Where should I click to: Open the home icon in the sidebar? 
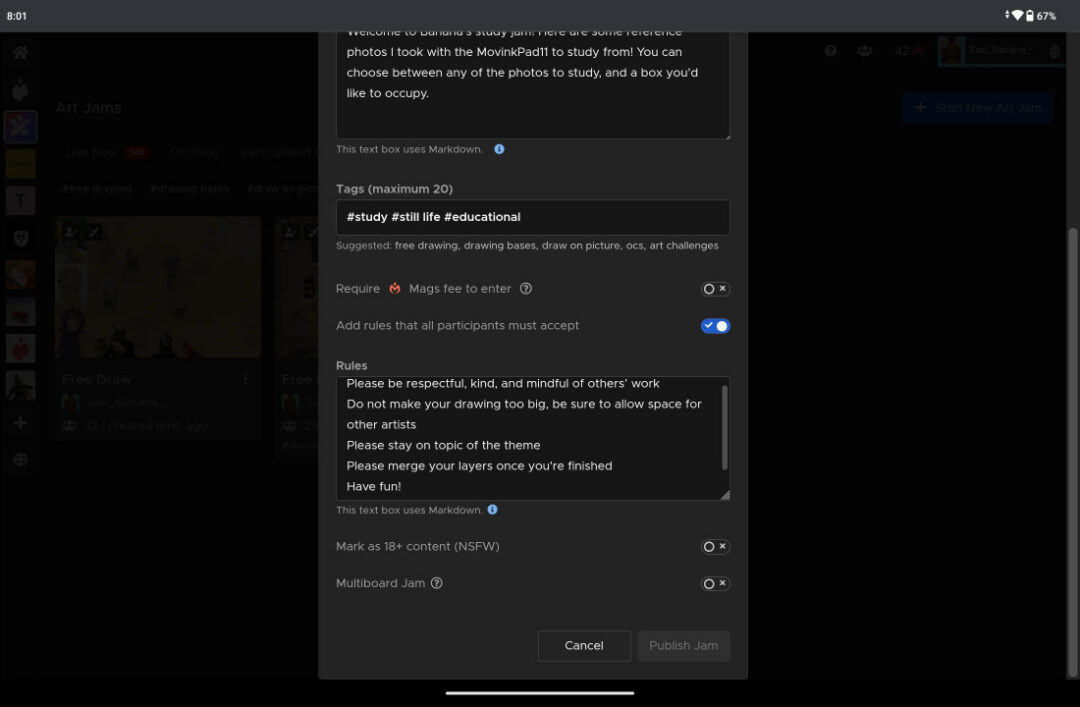[20, 53]
